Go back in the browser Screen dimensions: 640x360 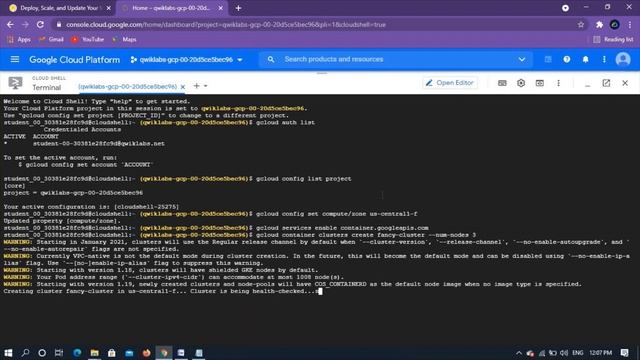[x=10, y=24]
